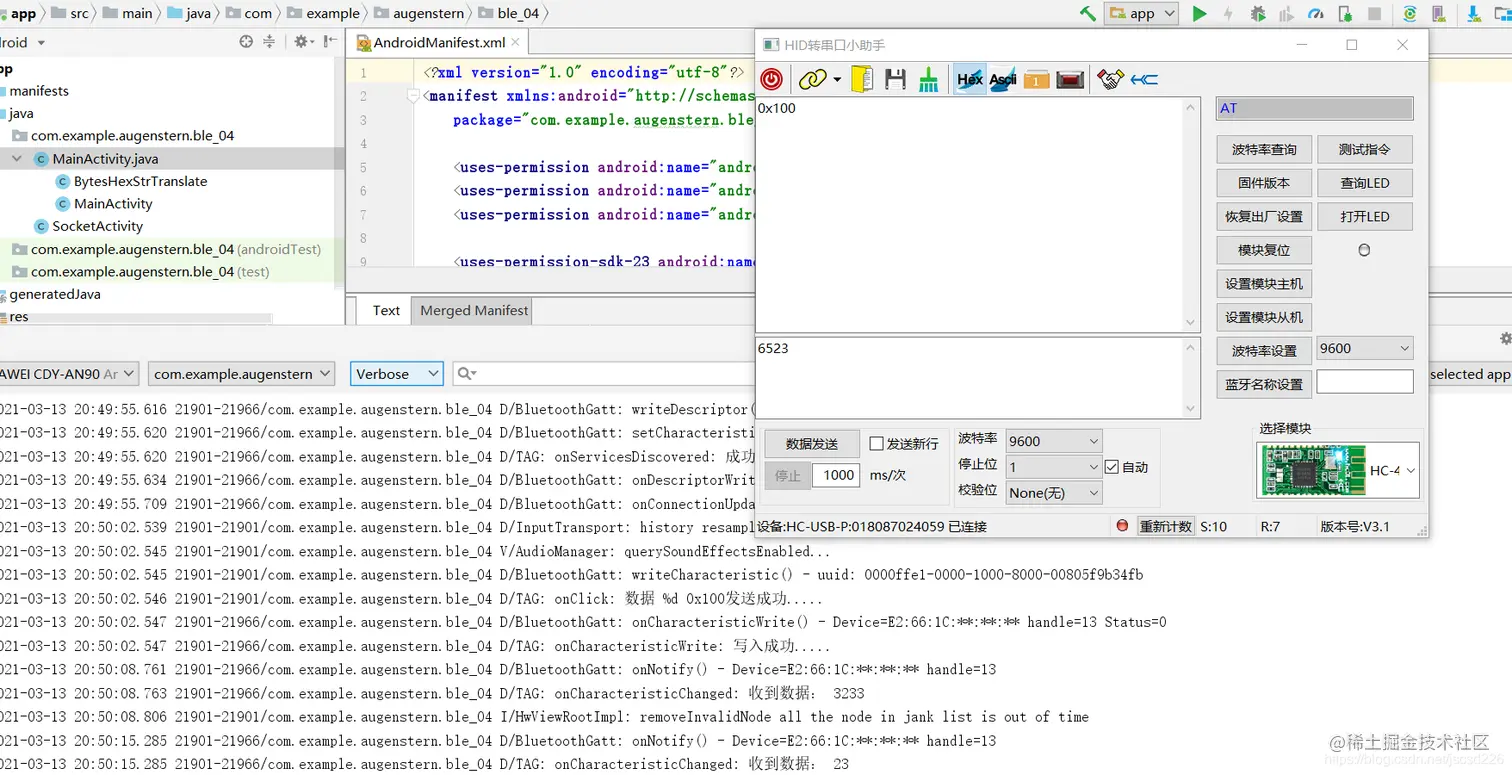Open the 波特率 9600 dropdown near send area
Viewport: 1512px width, 775px height.
tap(1054, 441)
